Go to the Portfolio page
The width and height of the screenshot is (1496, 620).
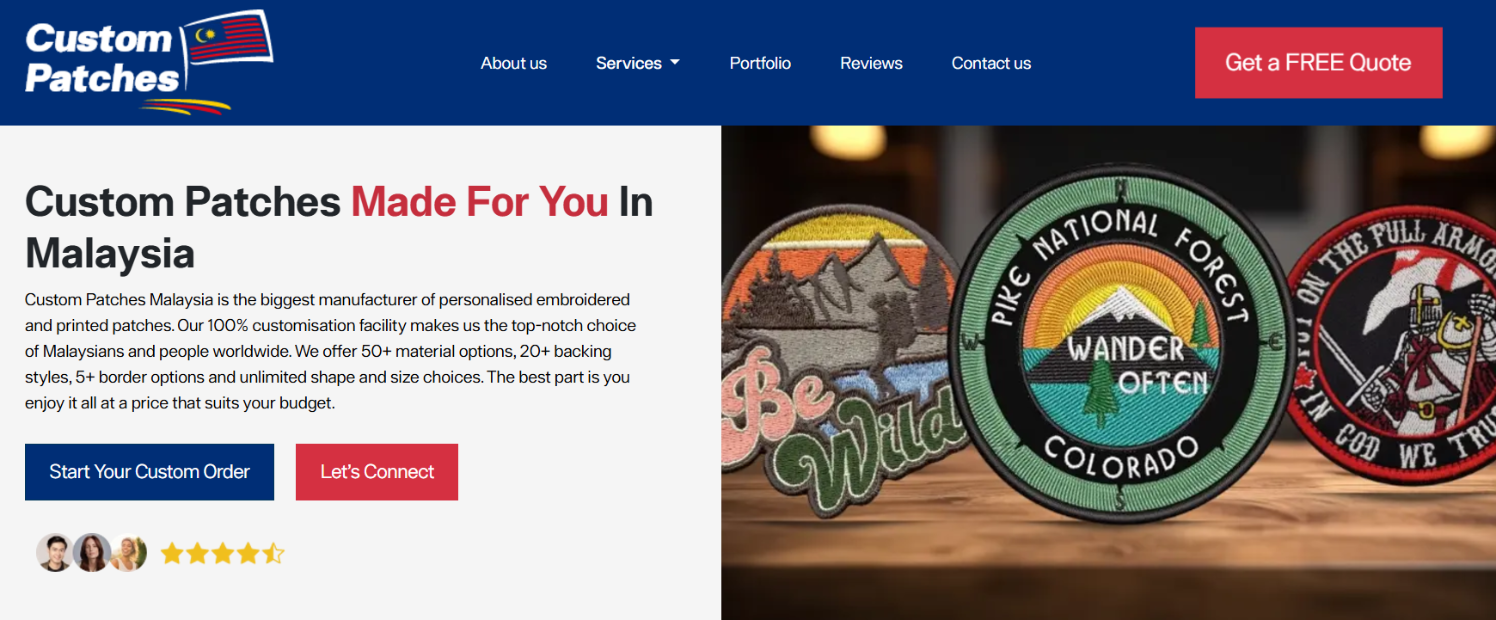(x=760, y=63)
